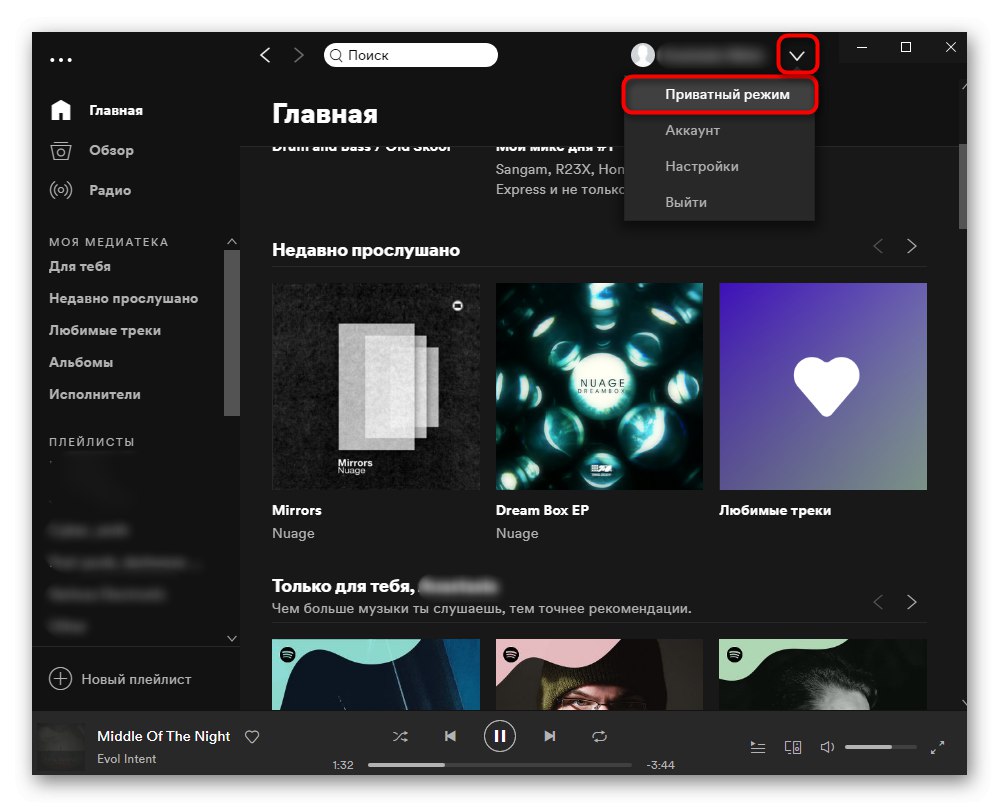Screen dimensions: 999x807
Task: Open Настройки from the user menu
Action: (x=719, y=166)
